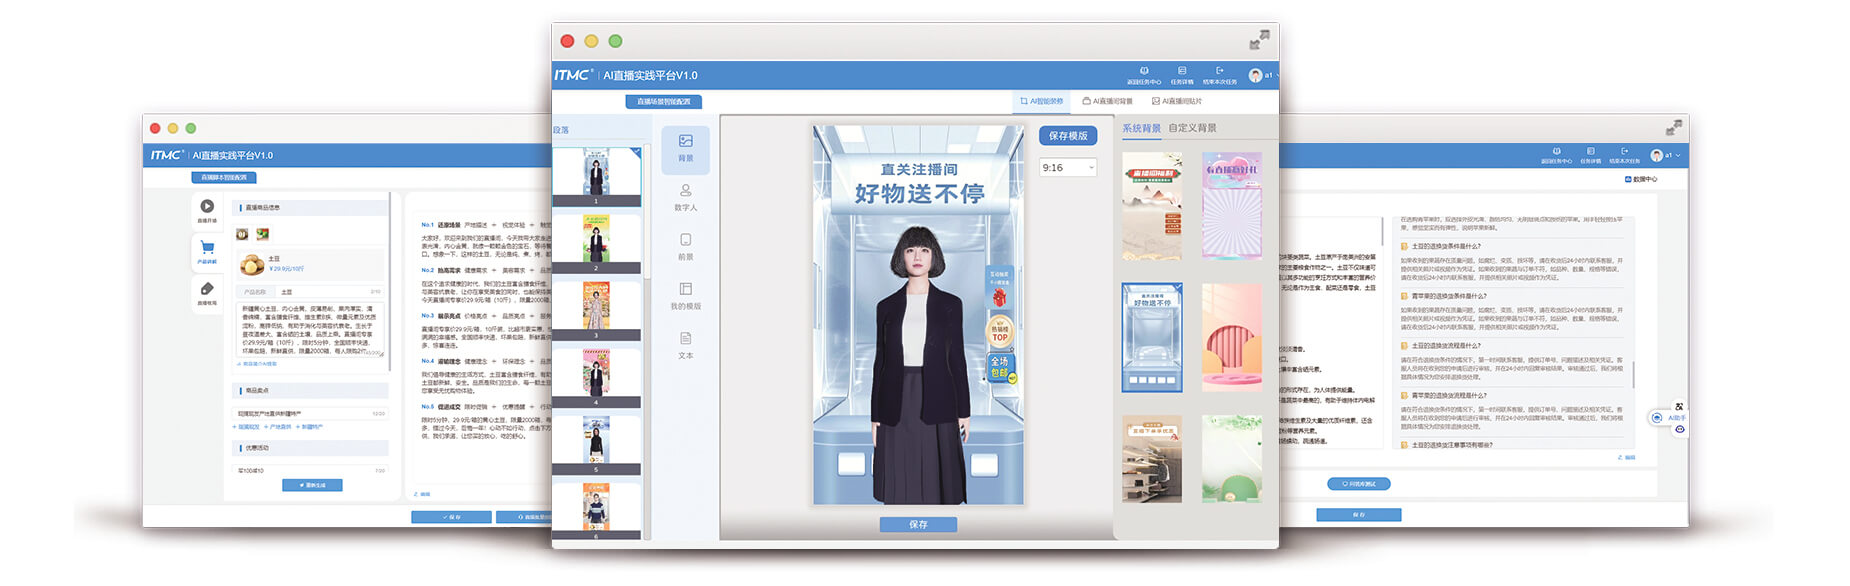Select scene thumbnail number 3 in list
The width and height of the screenshot is (1850, 586).
[597, 309]
